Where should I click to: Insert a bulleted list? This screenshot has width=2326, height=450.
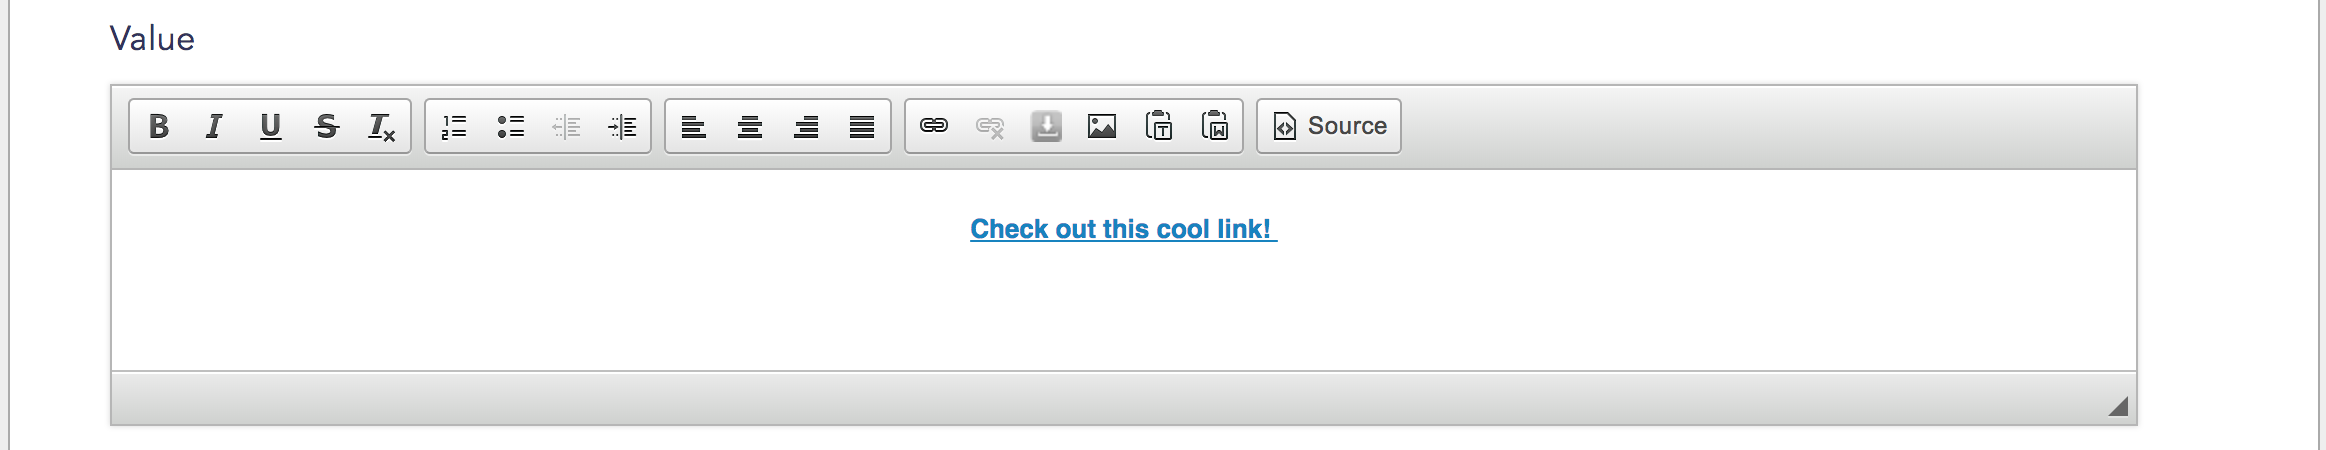pyautogui.click(x=510, y=126)
